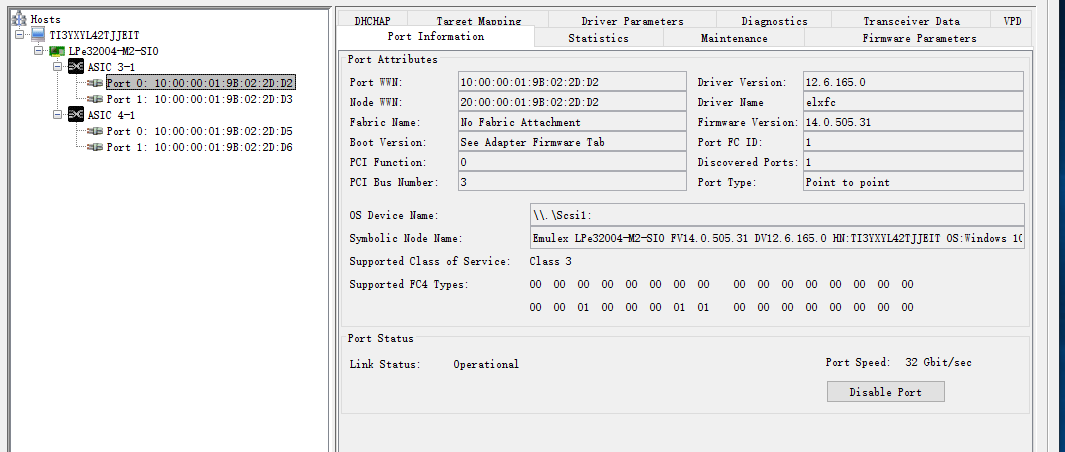Switch to the Diagnostics tab

click(x=774, y=20)
